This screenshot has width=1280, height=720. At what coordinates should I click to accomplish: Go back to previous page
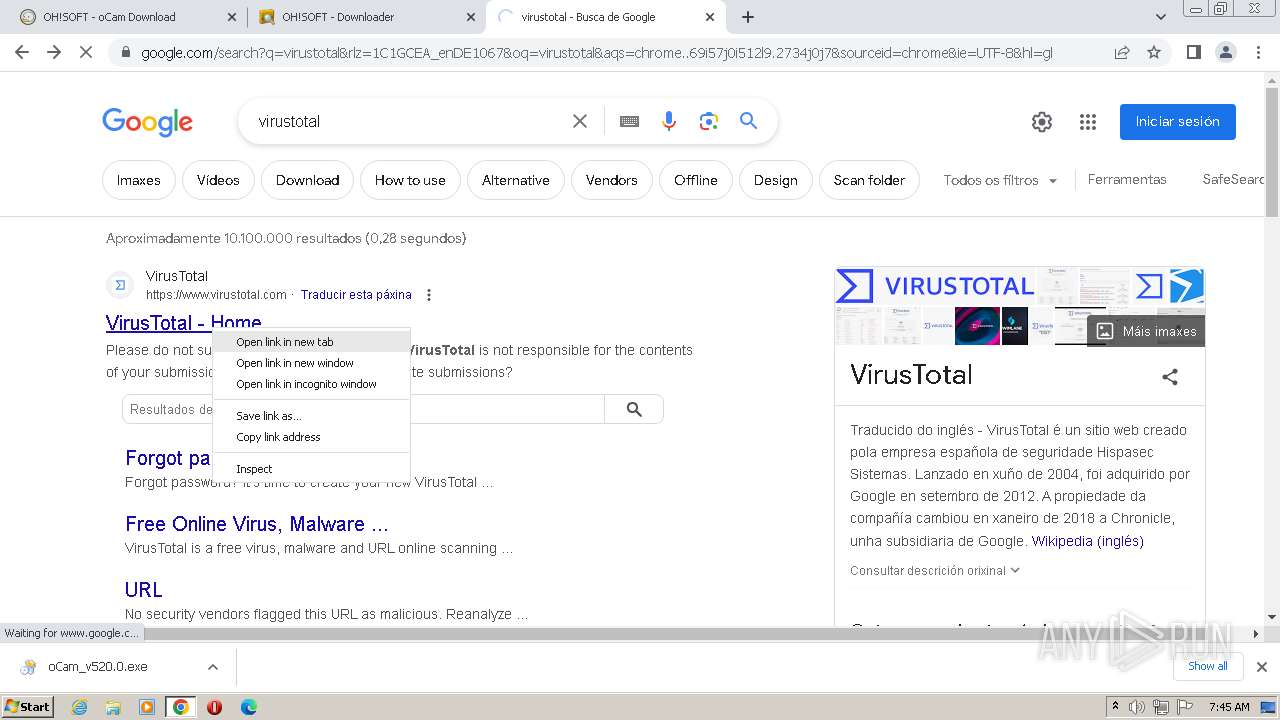pyautogui.click(x=22, y=52)
